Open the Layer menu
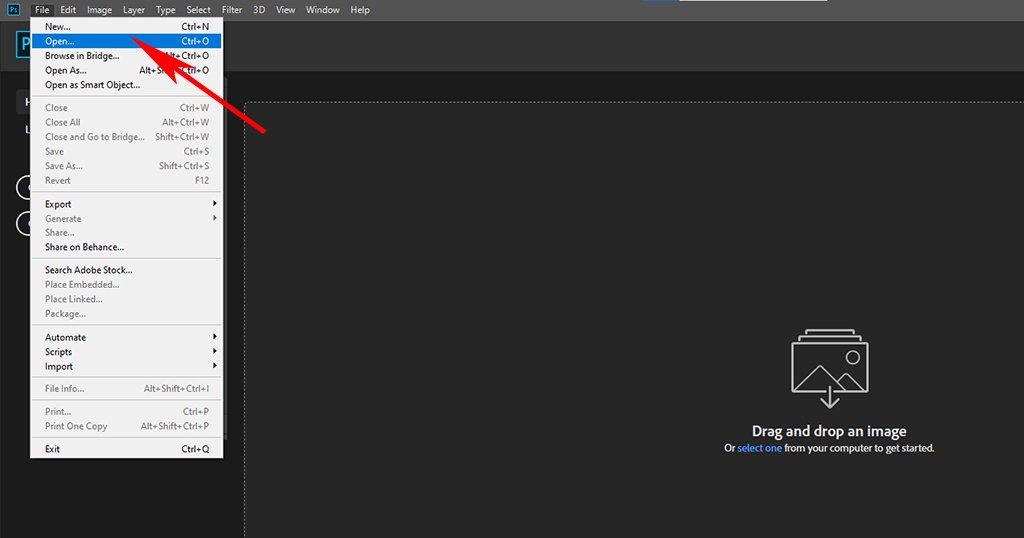Viewport: 1024px width, 538px height. (x=134, y=10)
